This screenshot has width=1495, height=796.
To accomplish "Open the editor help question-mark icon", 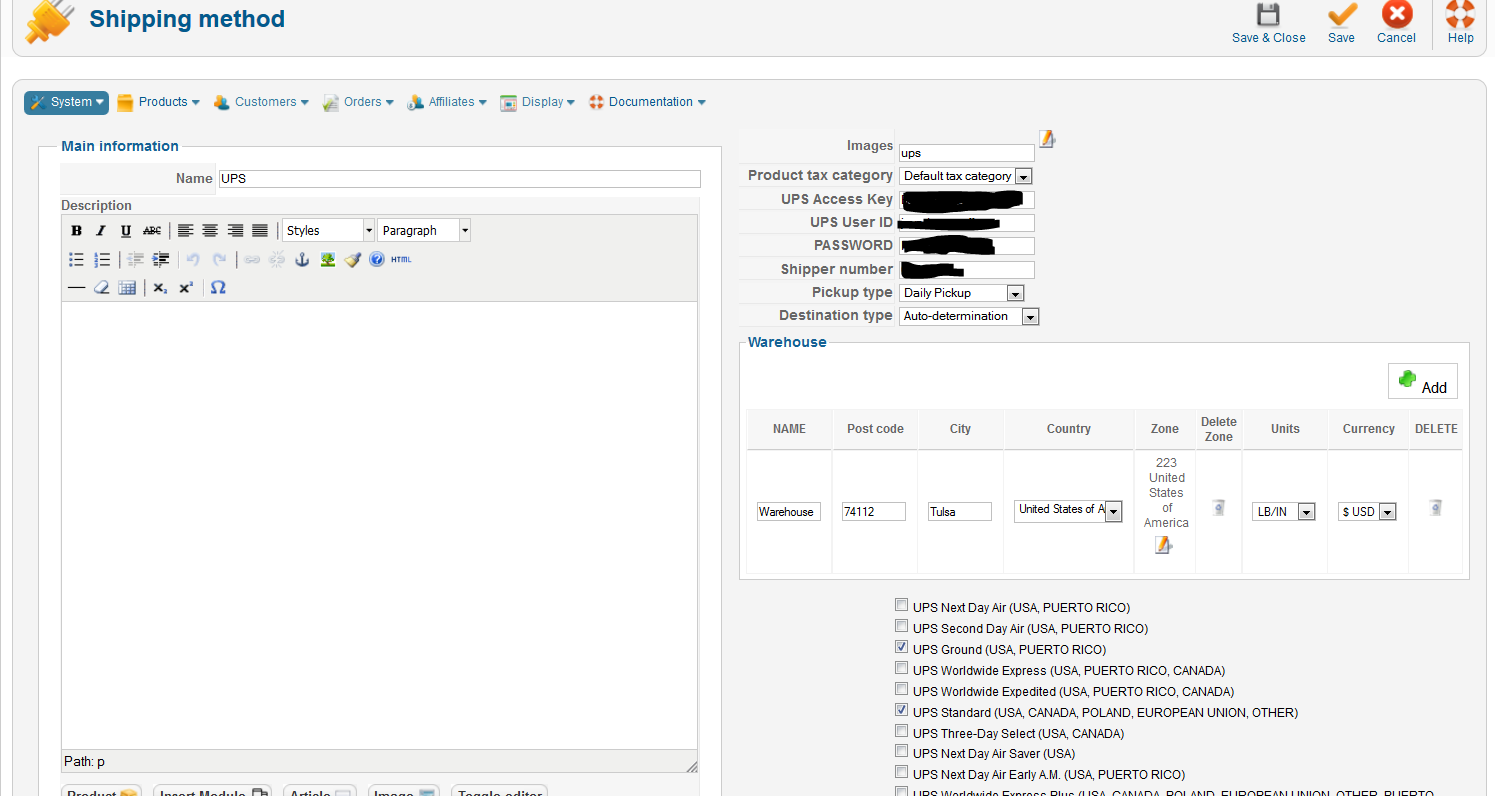I will coord(377,260).
